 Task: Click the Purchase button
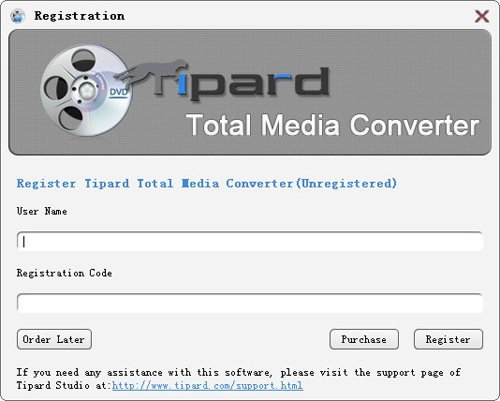[x=364, y=339]
